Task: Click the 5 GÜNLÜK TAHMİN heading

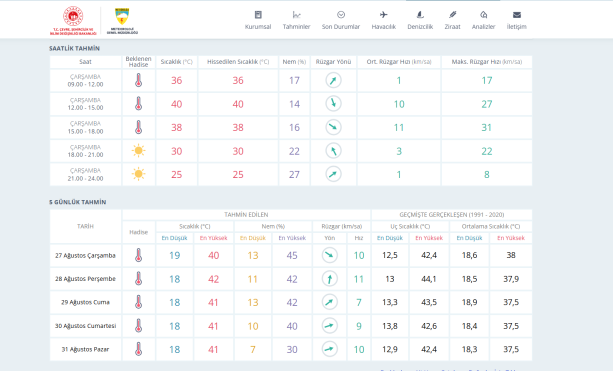Action: (x=77, y=202)
